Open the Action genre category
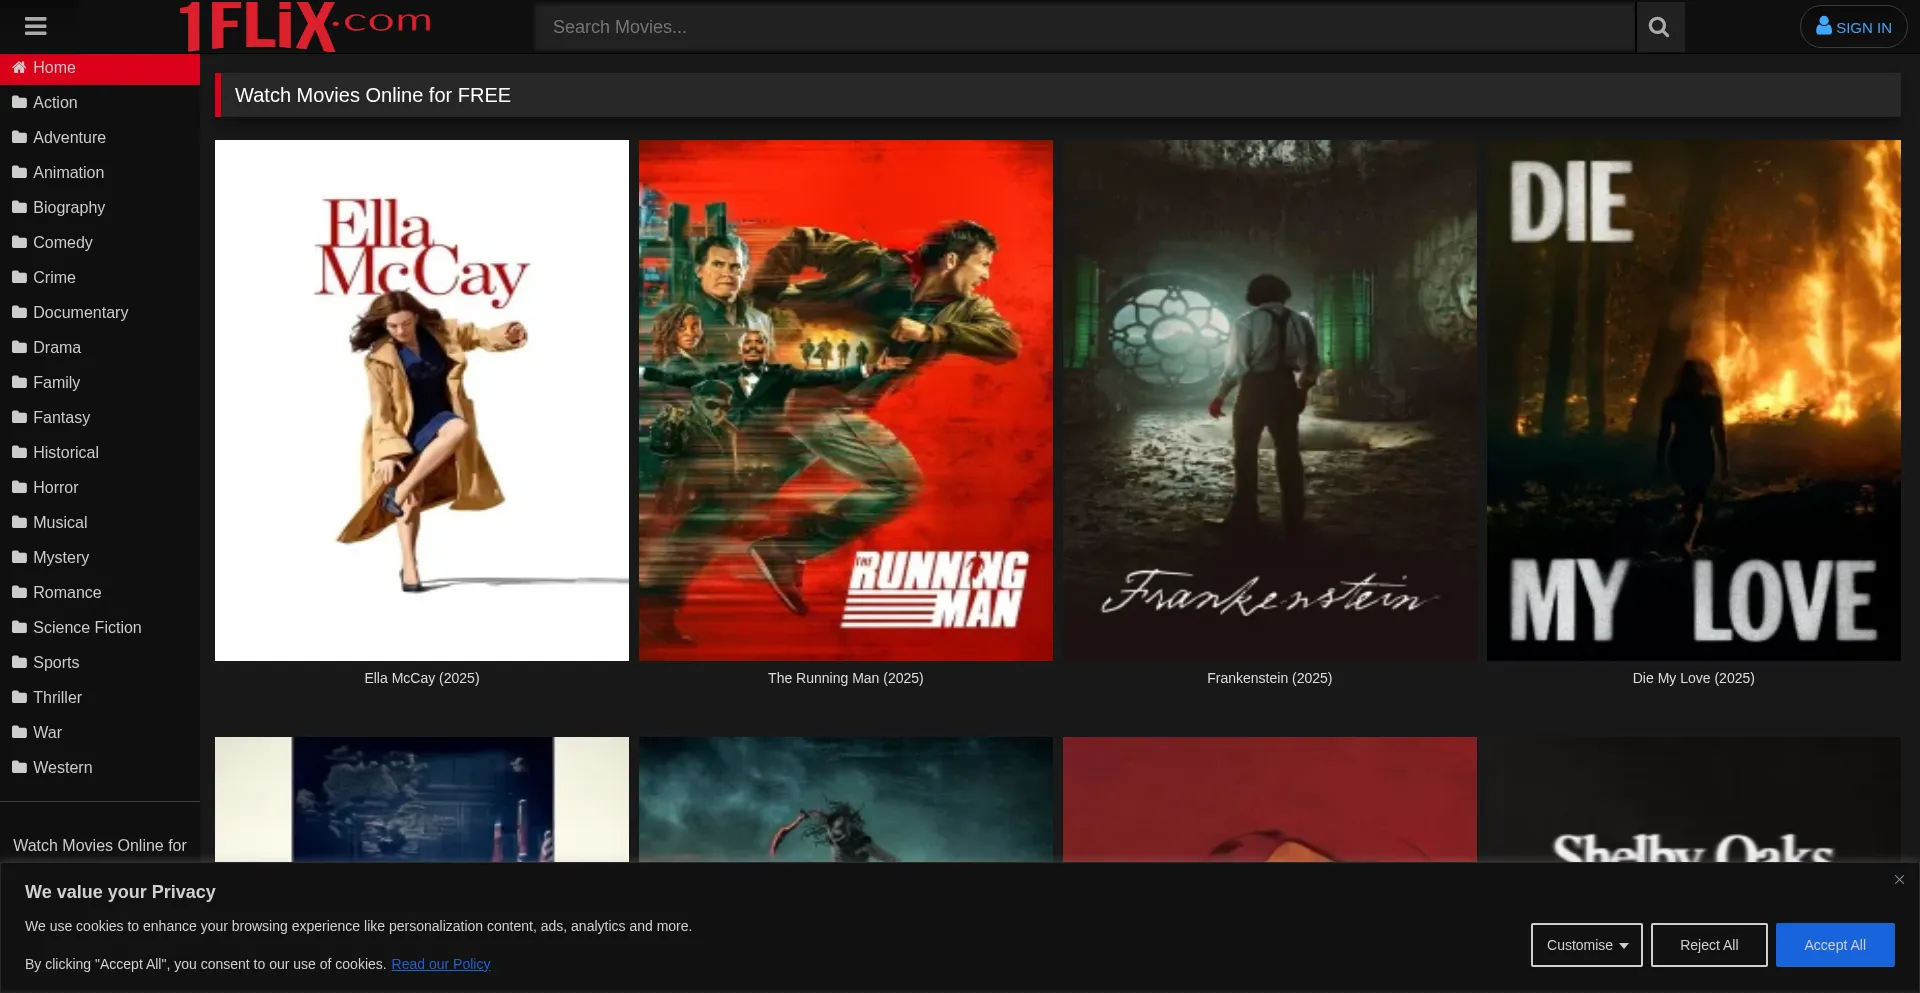This screenshot has height=993, width=1920. click(100, 102)
